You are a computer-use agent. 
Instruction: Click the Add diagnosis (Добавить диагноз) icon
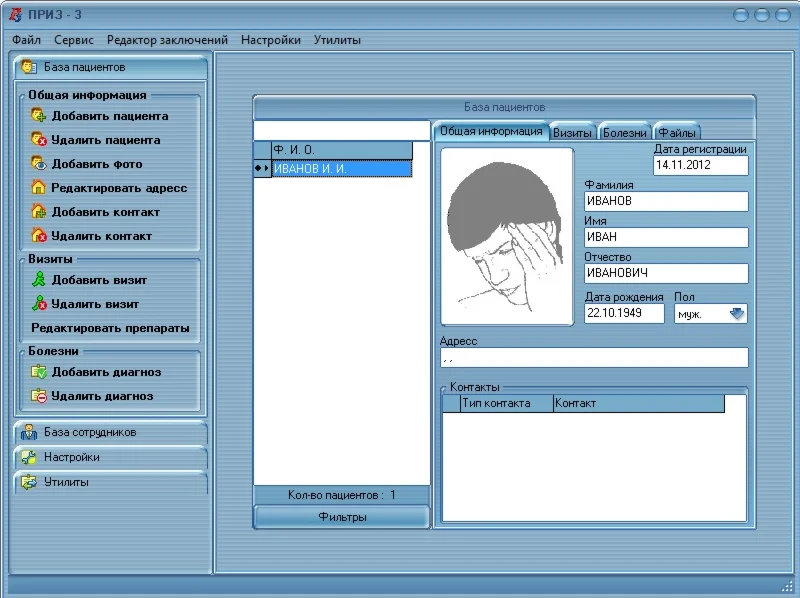pyautogui.click(x=39, y=372)
